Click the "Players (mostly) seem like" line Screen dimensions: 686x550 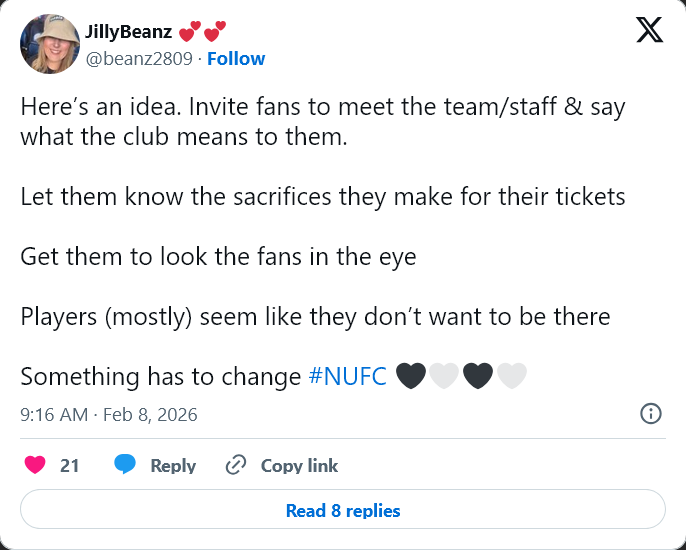[315, 317]
